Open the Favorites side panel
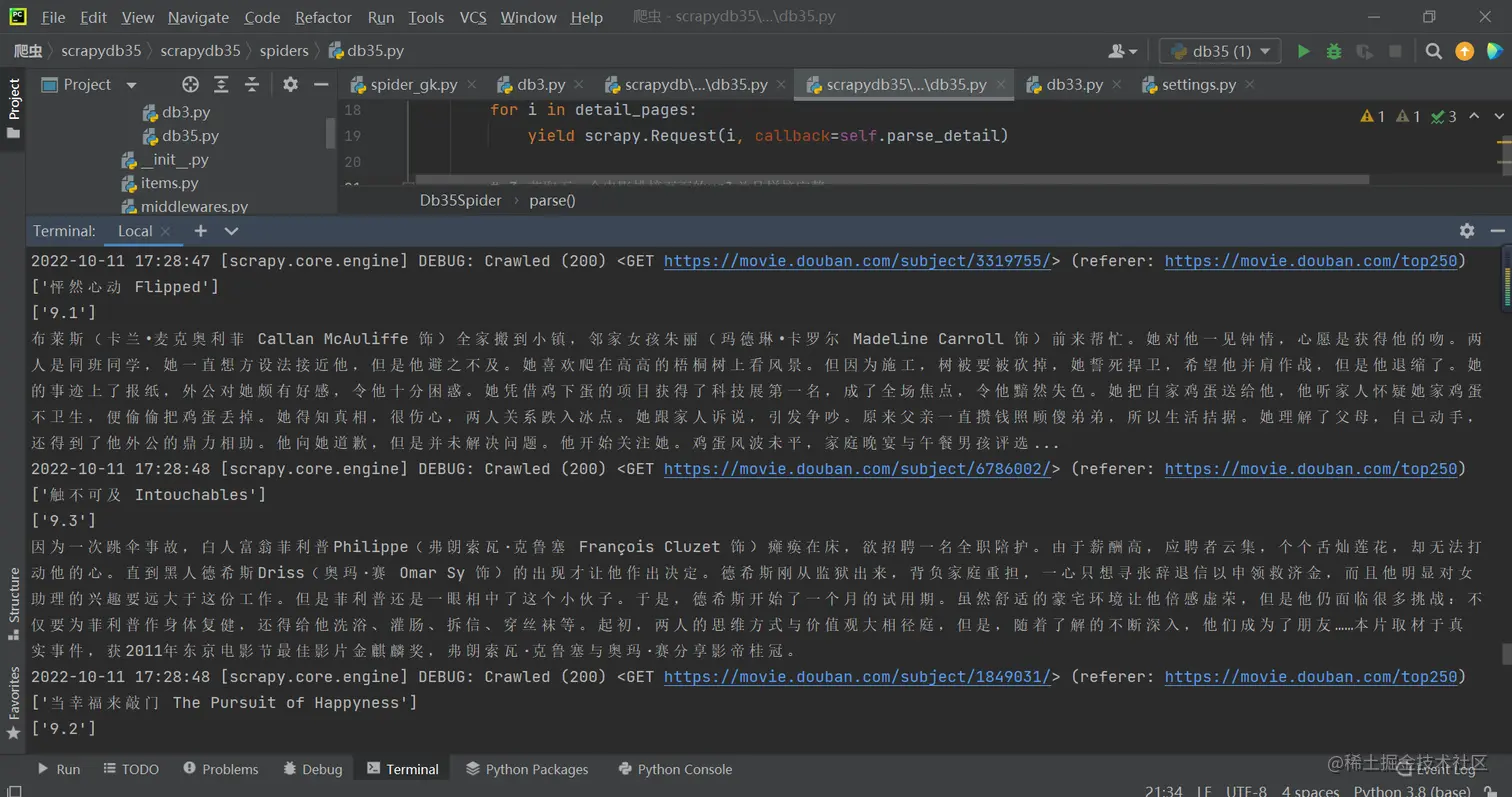 click(x=13, y=704)
